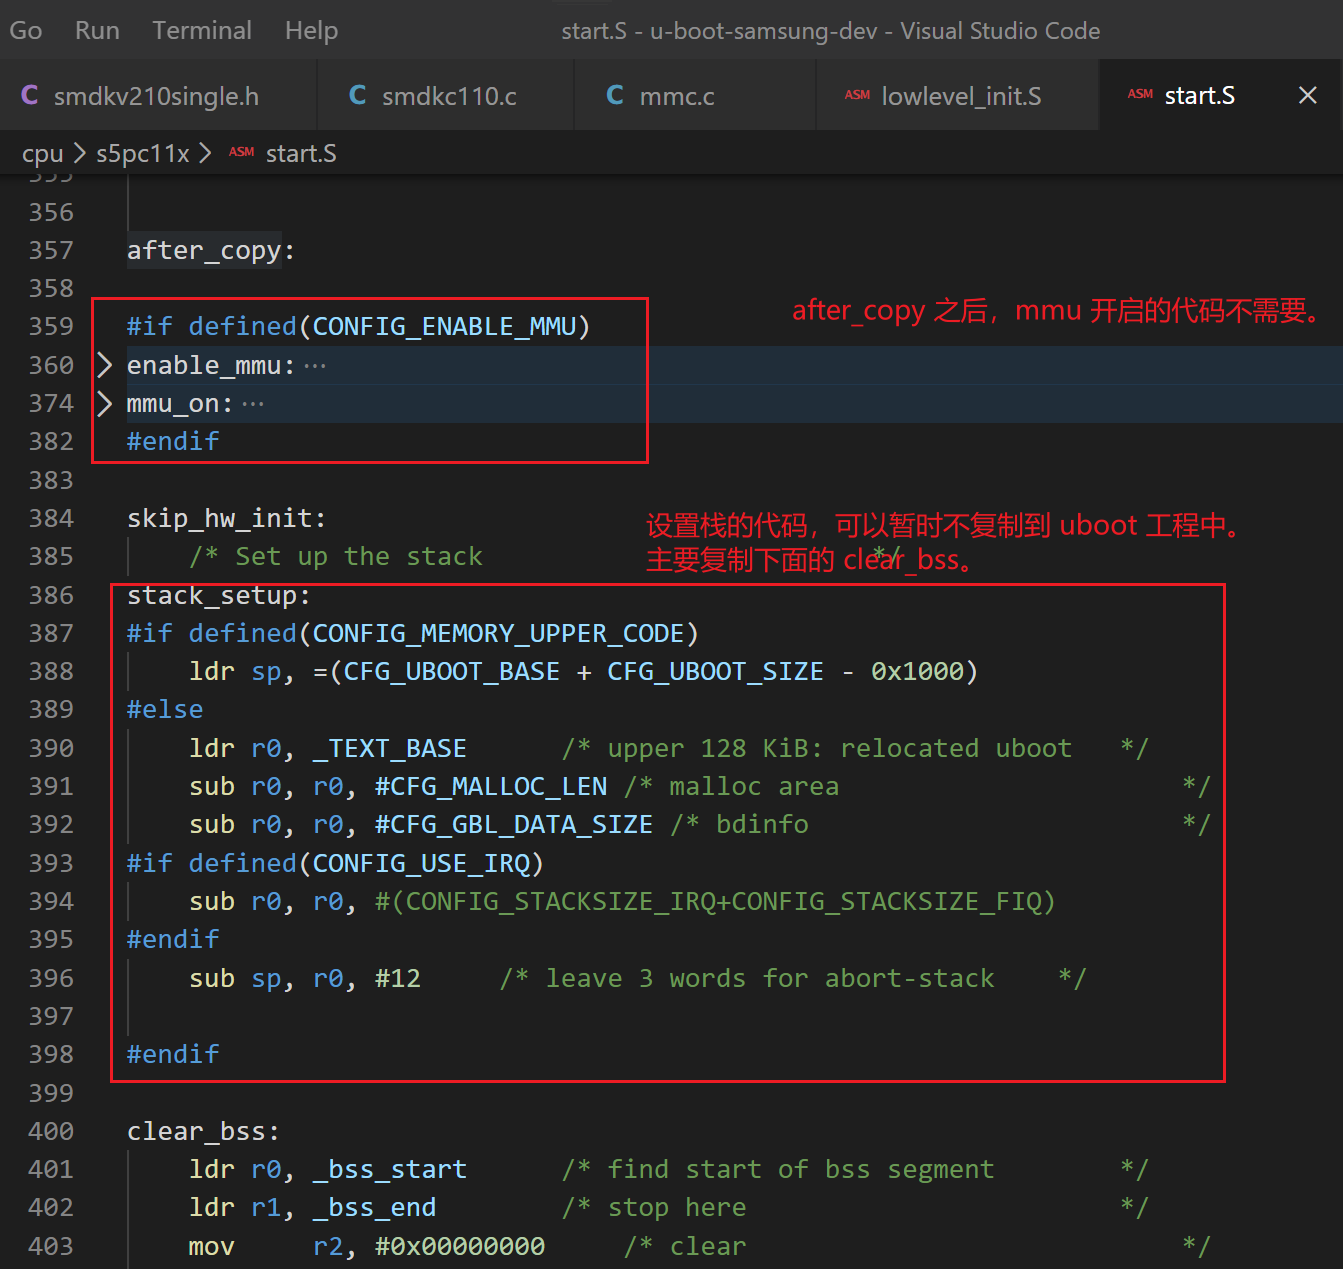
Task: Click #CFG_GBL_DATA_SIZE on line 392
Action: [514, 825]
